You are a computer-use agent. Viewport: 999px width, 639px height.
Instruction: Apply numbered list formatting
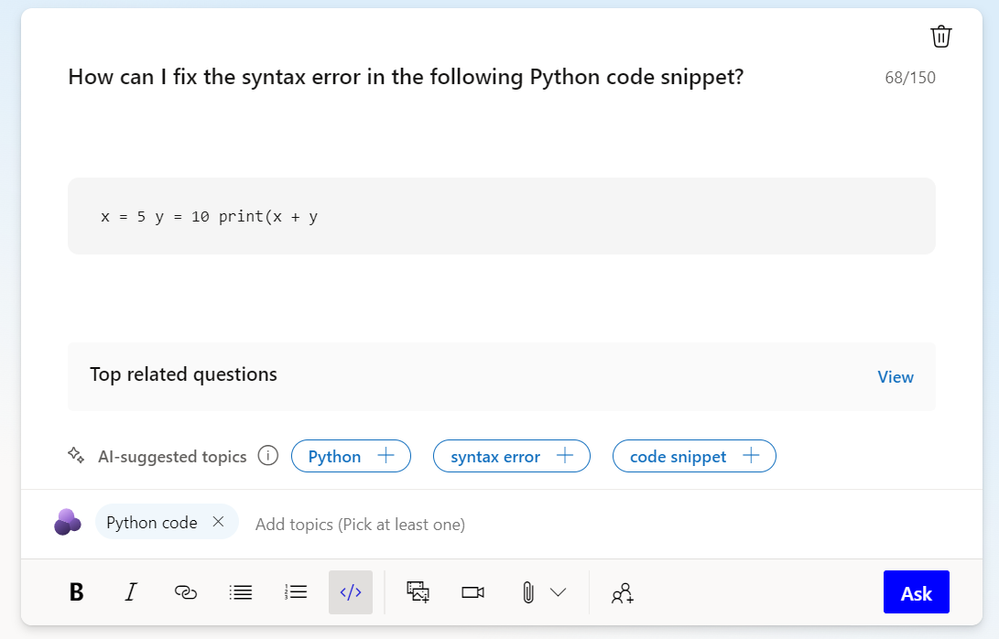click(x=296, y=592)
